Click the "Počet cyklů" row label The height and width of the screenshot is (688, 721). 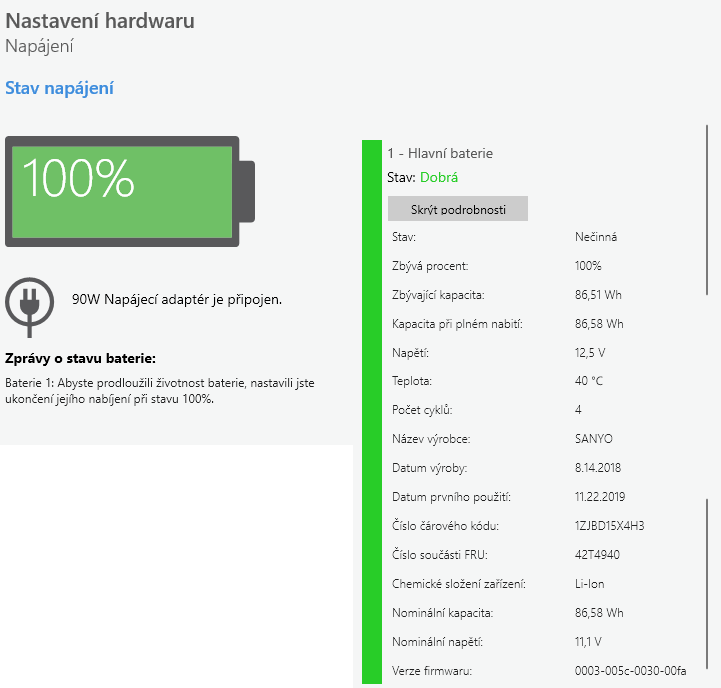[422, 410]
